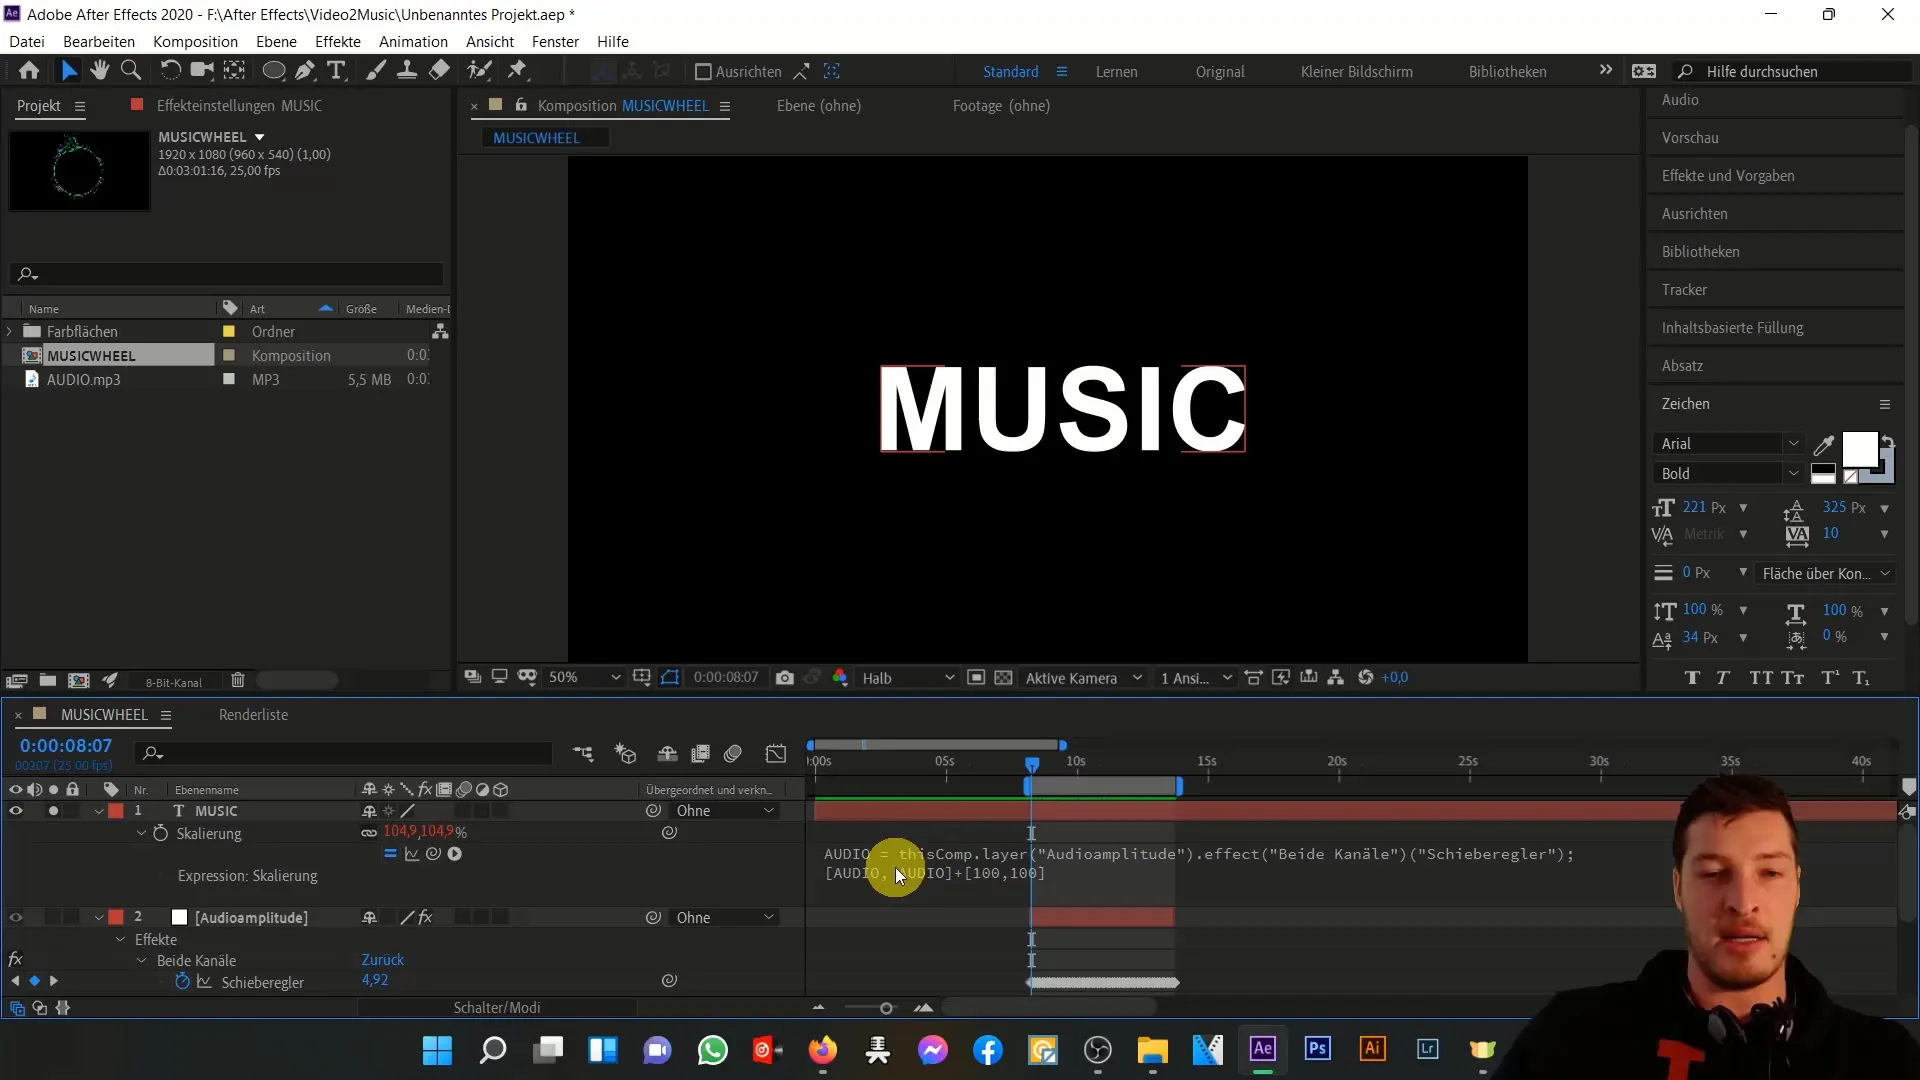Click Schalter/Modi toggle button
Screen dimensions: 1920x1080
click(497, 1008)
